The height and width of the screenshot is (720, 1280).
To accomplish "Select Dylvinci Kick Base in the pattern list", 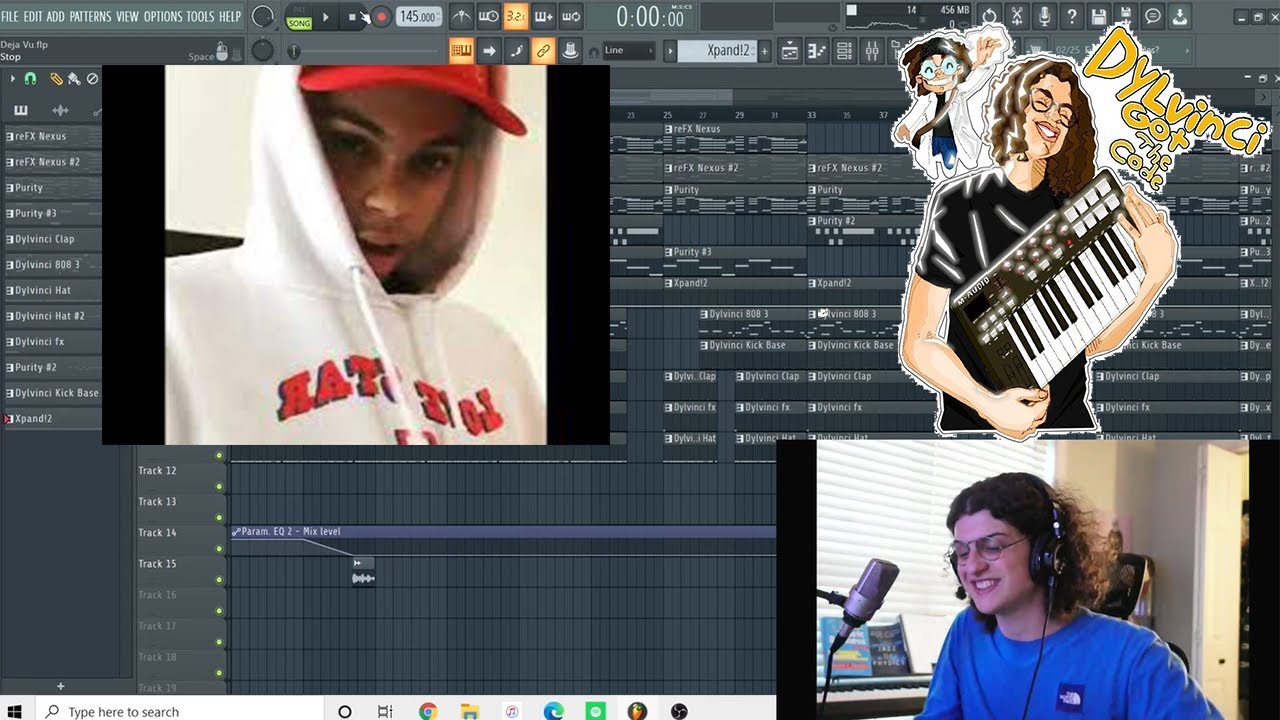I will [x=52, y=393].
